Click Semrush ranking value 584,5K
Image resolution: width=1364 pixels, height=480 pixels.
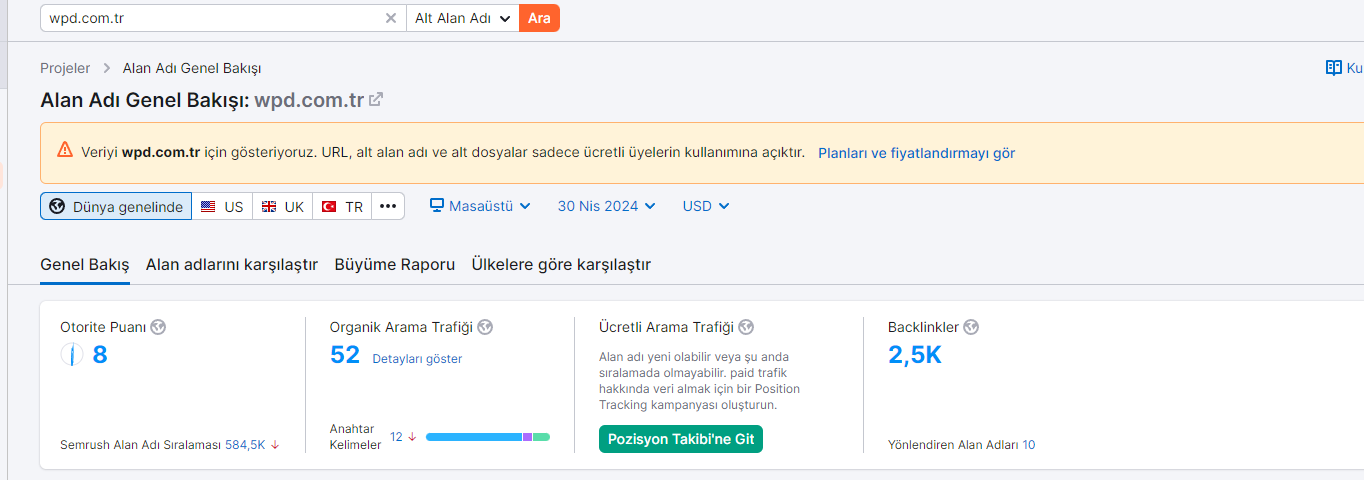pyautogui.click(x=245, y=445)
